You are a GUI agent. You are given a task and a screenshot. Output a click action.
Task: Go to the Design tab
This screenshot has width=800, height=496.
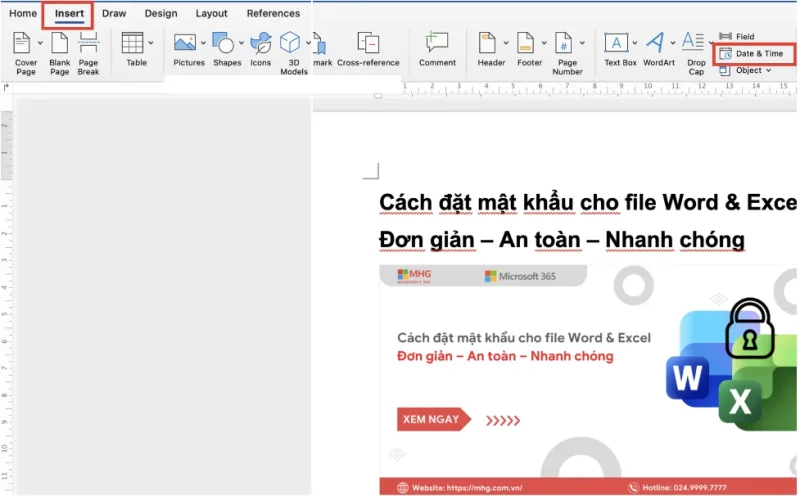pos(161,13)
